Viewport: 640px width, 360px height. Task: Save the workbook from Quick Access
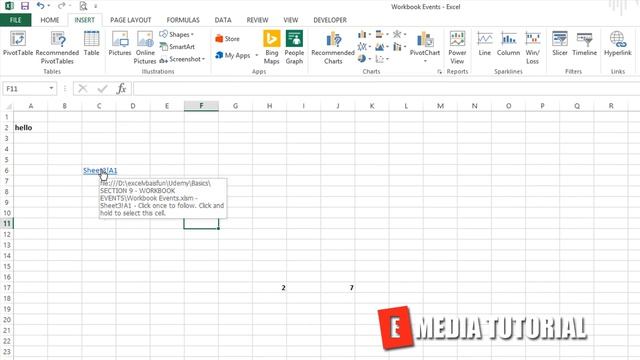[x=24, y=6]
